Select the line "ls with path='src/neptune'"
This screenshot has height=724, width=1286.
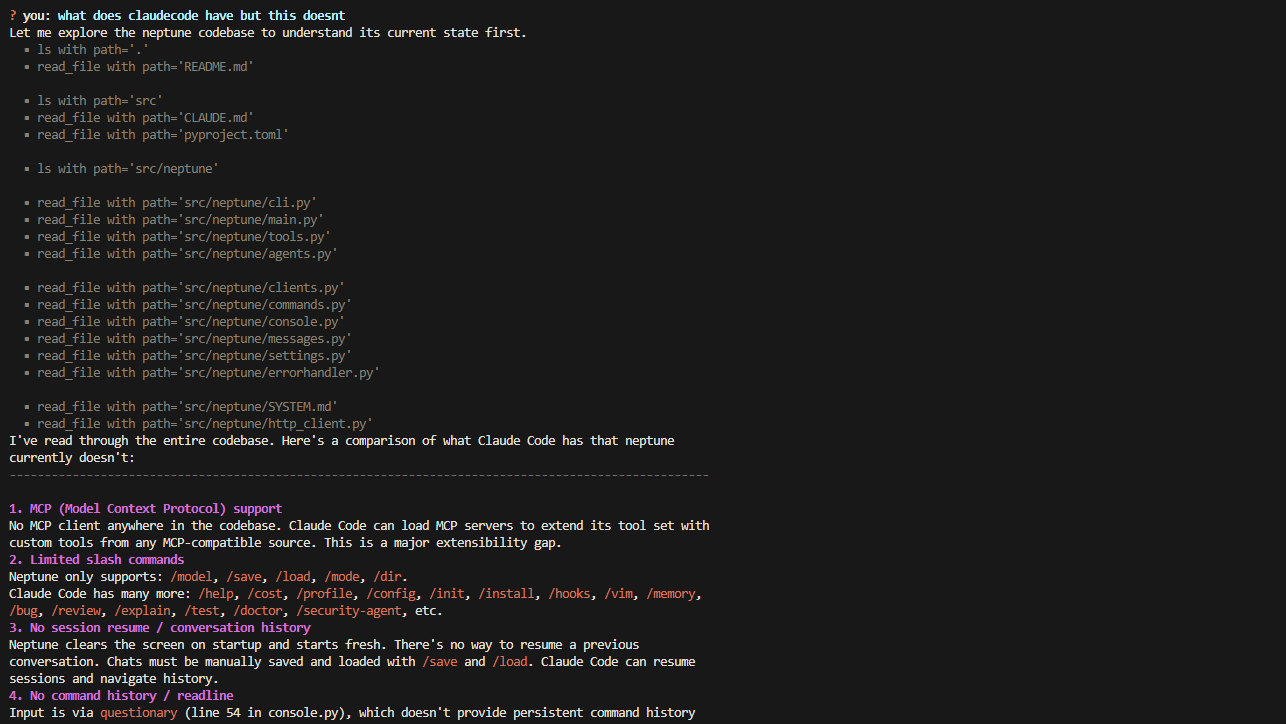(128, 168)
